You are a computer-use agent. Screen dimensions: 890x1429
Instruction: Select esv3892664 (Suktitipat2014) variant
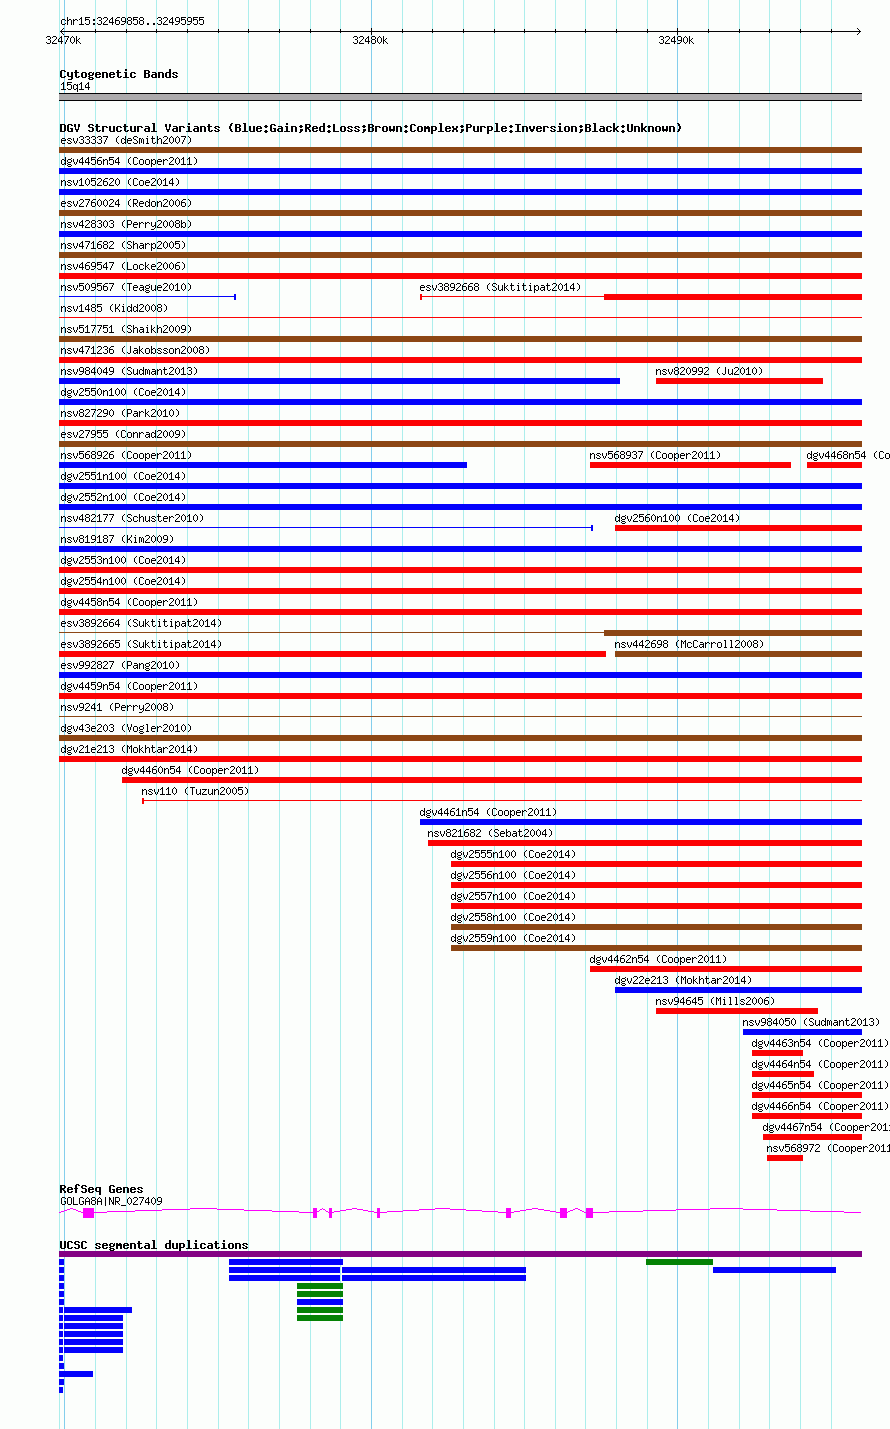tap(460, 633)
